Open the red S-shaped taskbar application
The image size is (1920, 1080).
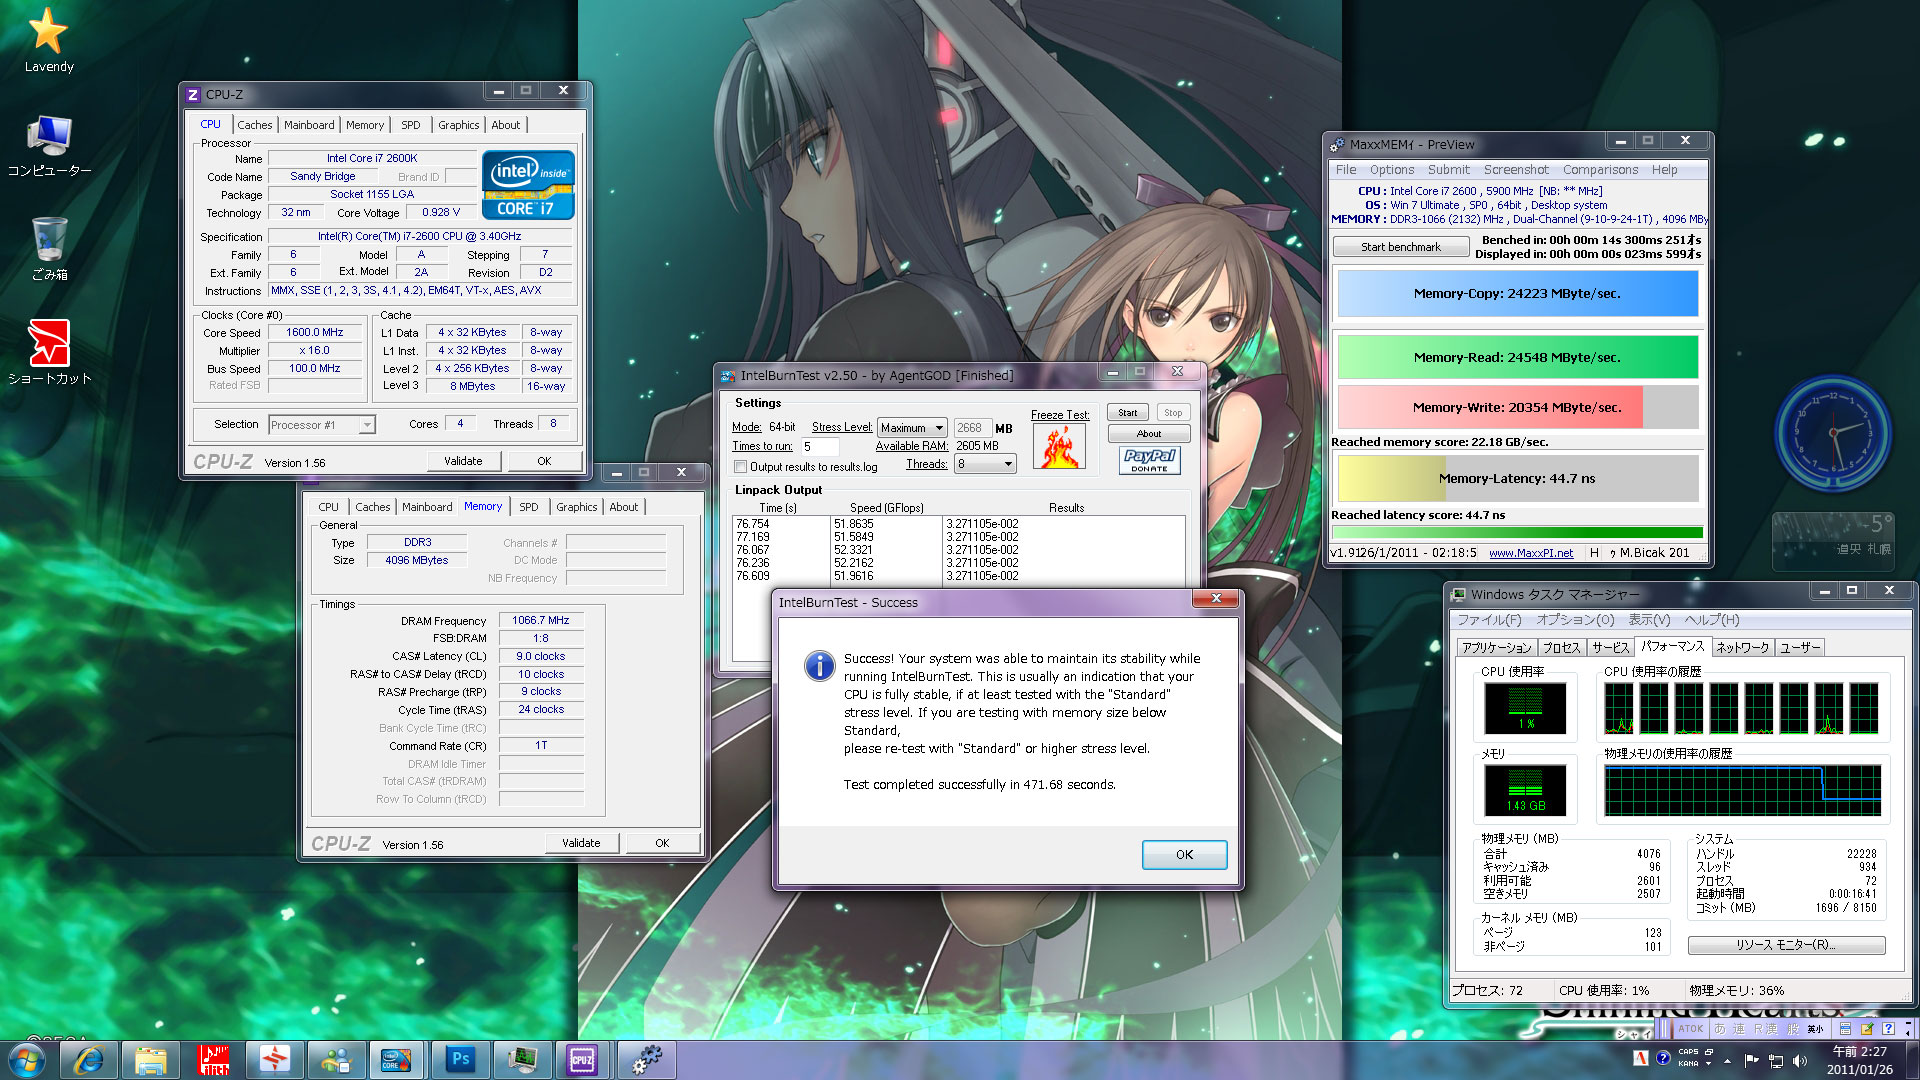pyautogui.click(x=275, y=1060)
